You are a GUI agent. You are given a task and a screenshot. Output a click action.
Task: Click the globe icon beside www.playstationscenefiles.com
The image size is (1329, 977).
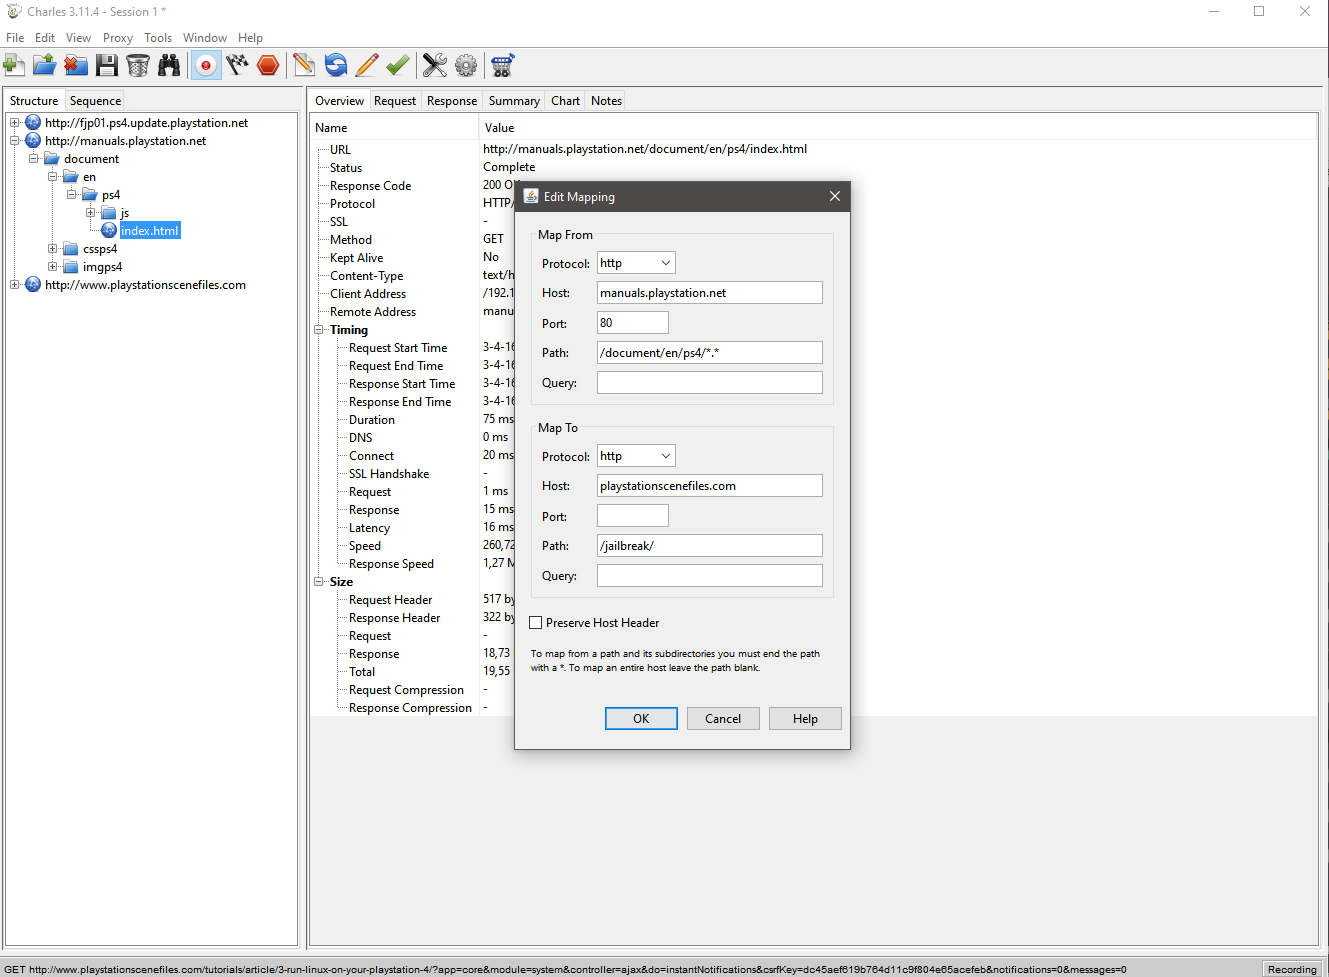tap(33, 285)
